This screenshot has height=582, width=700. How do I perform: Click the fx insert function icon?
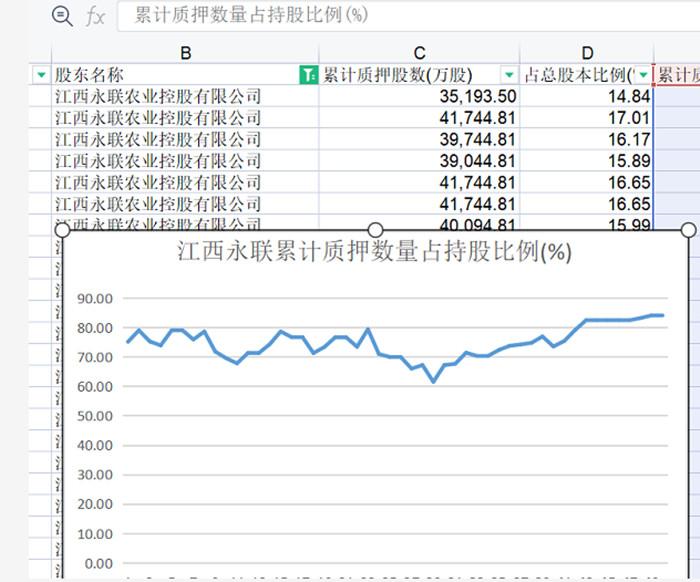[x=96, y=17]
